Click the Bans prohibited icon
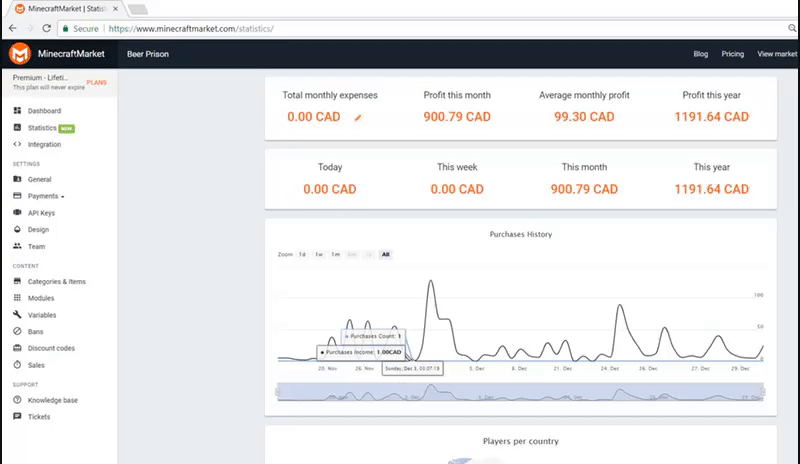 point(17,331)
